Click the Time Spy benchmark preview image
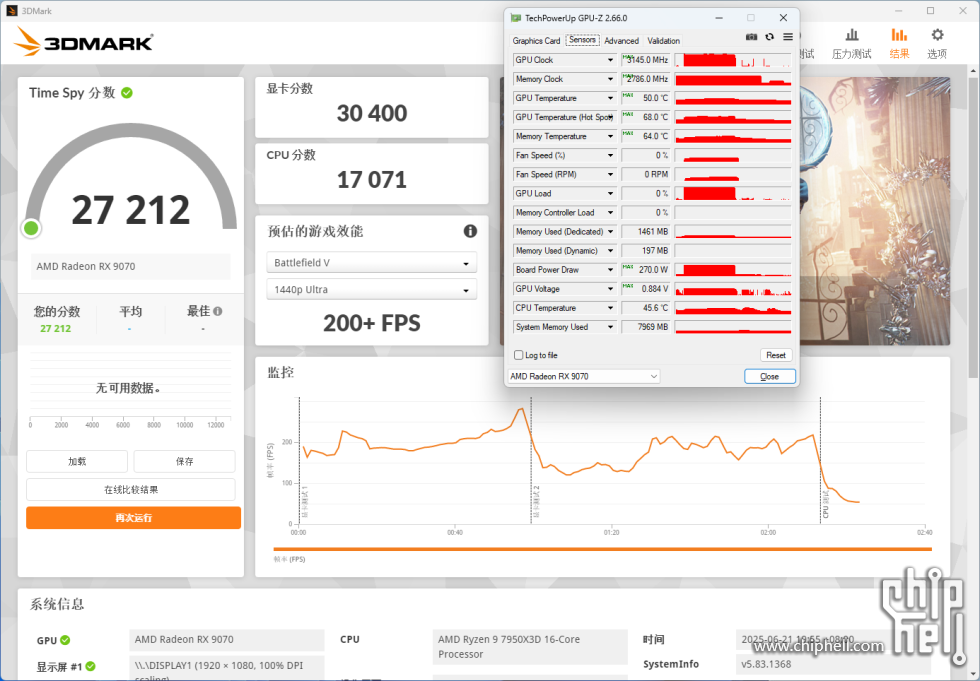The width and height of the screenshot is (980, 681). pyautogui.click(x=874, y=211)
